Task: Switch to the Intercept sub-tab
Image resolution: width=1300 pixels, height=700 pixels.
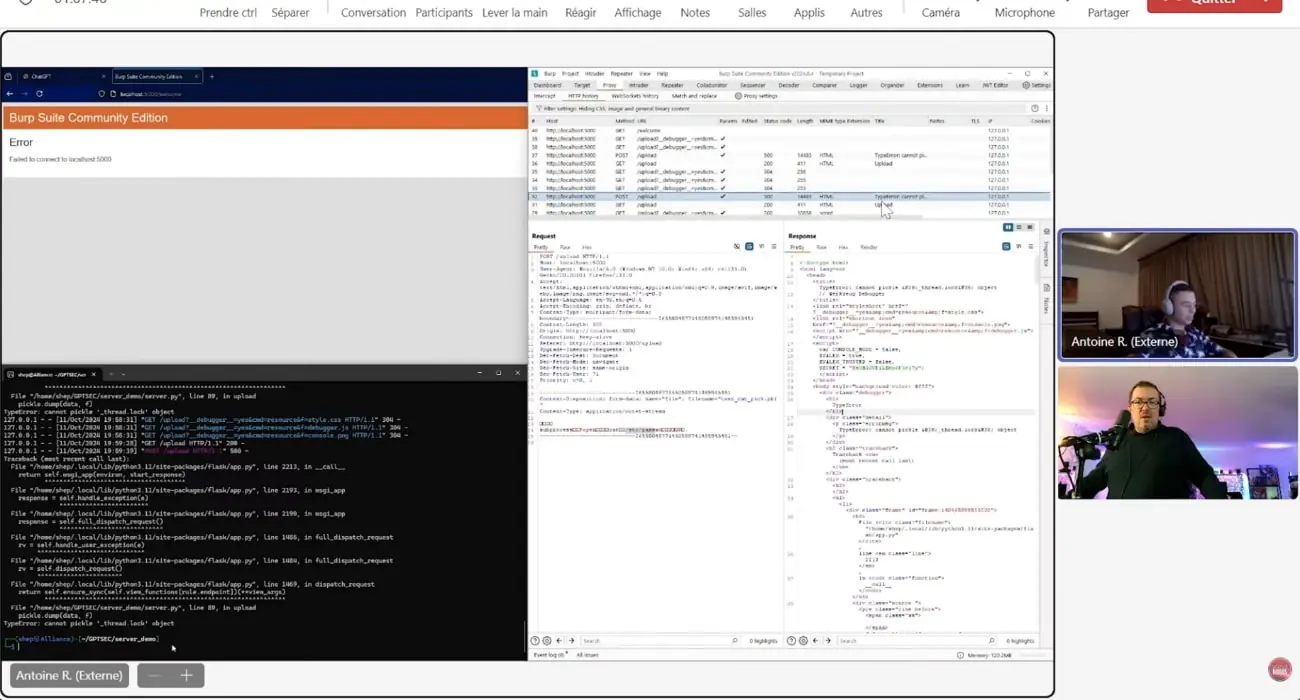Action: point(545,96)
